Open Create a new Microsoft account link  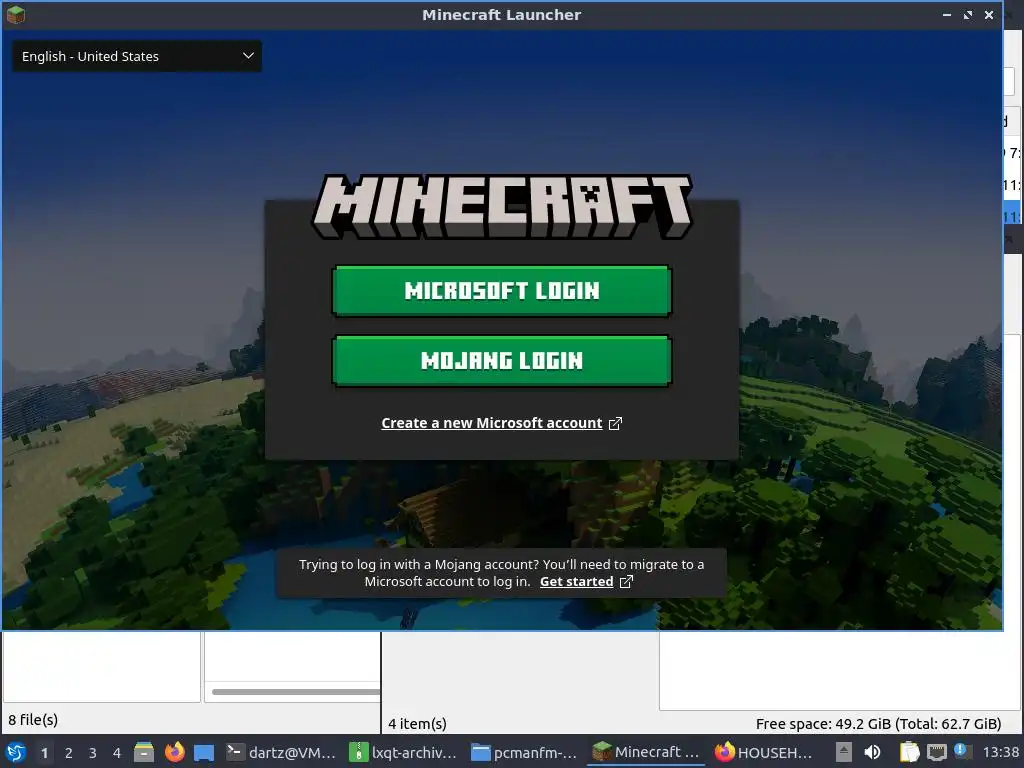point(492,423)
